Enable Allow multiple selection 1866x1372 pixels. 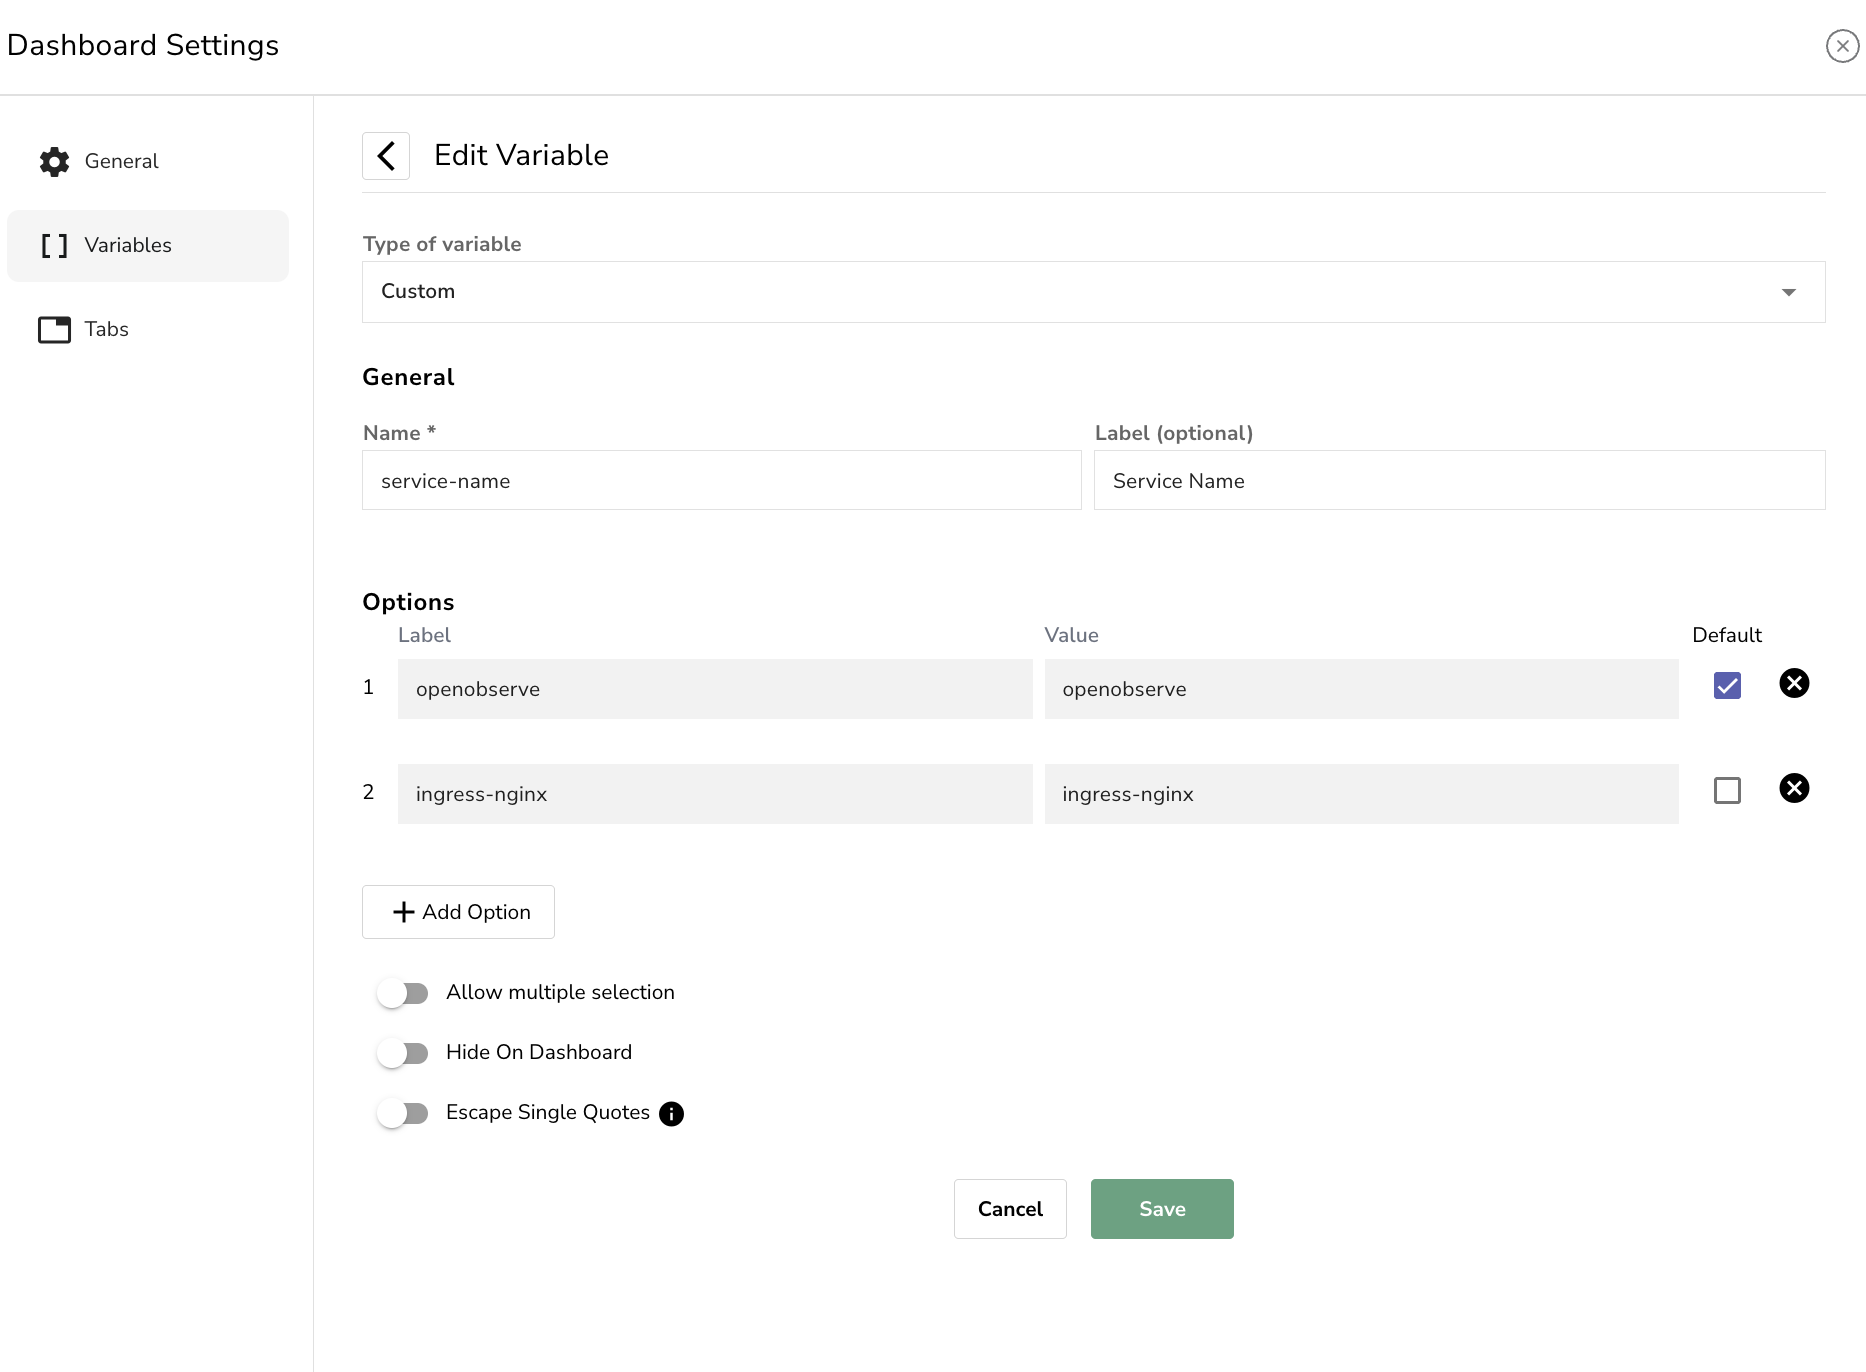tap(403, 992)
